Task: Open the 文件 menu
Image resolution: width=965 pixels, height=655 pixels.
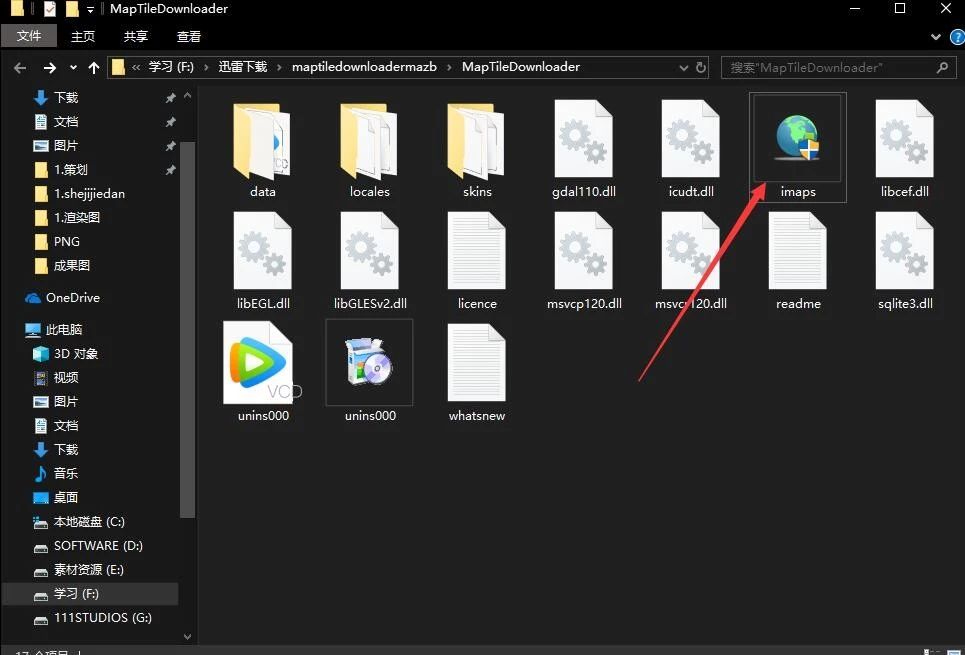Action: tap(29, 36)
